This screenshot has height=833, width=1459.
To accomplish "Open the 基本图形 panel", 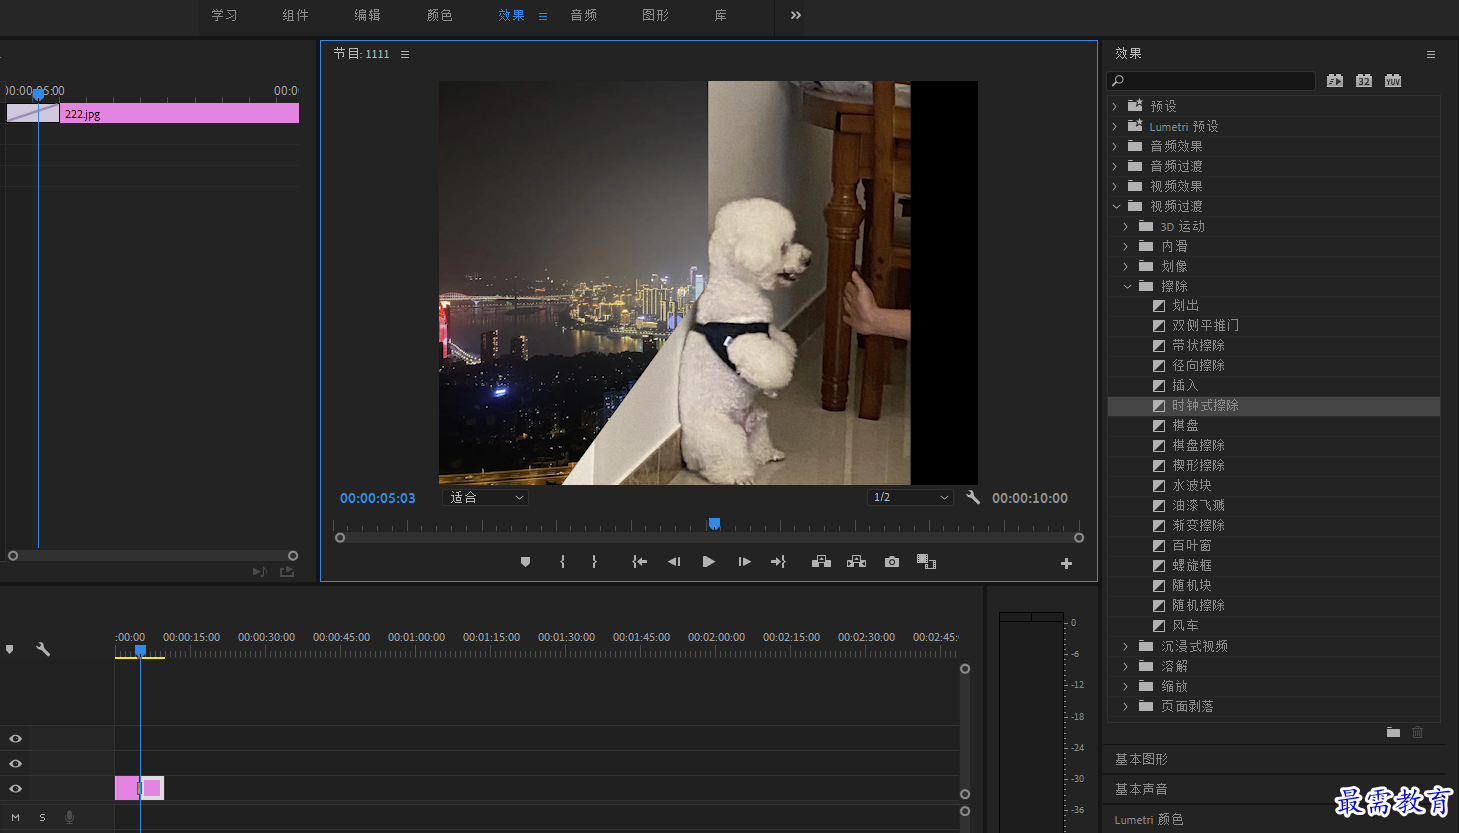I will [1141, 759].
